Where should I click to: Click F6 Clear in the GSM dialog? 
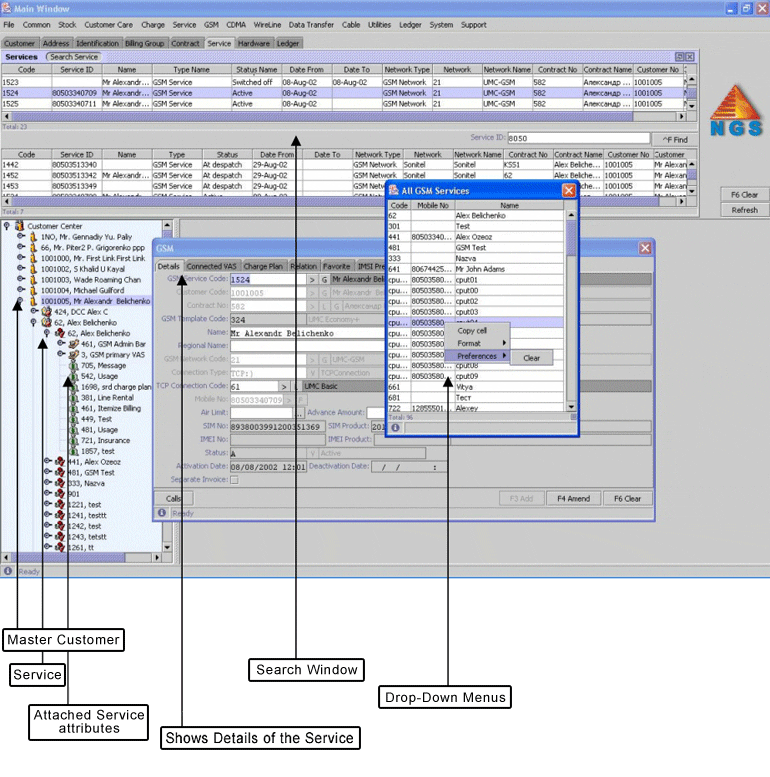[627, 499]
